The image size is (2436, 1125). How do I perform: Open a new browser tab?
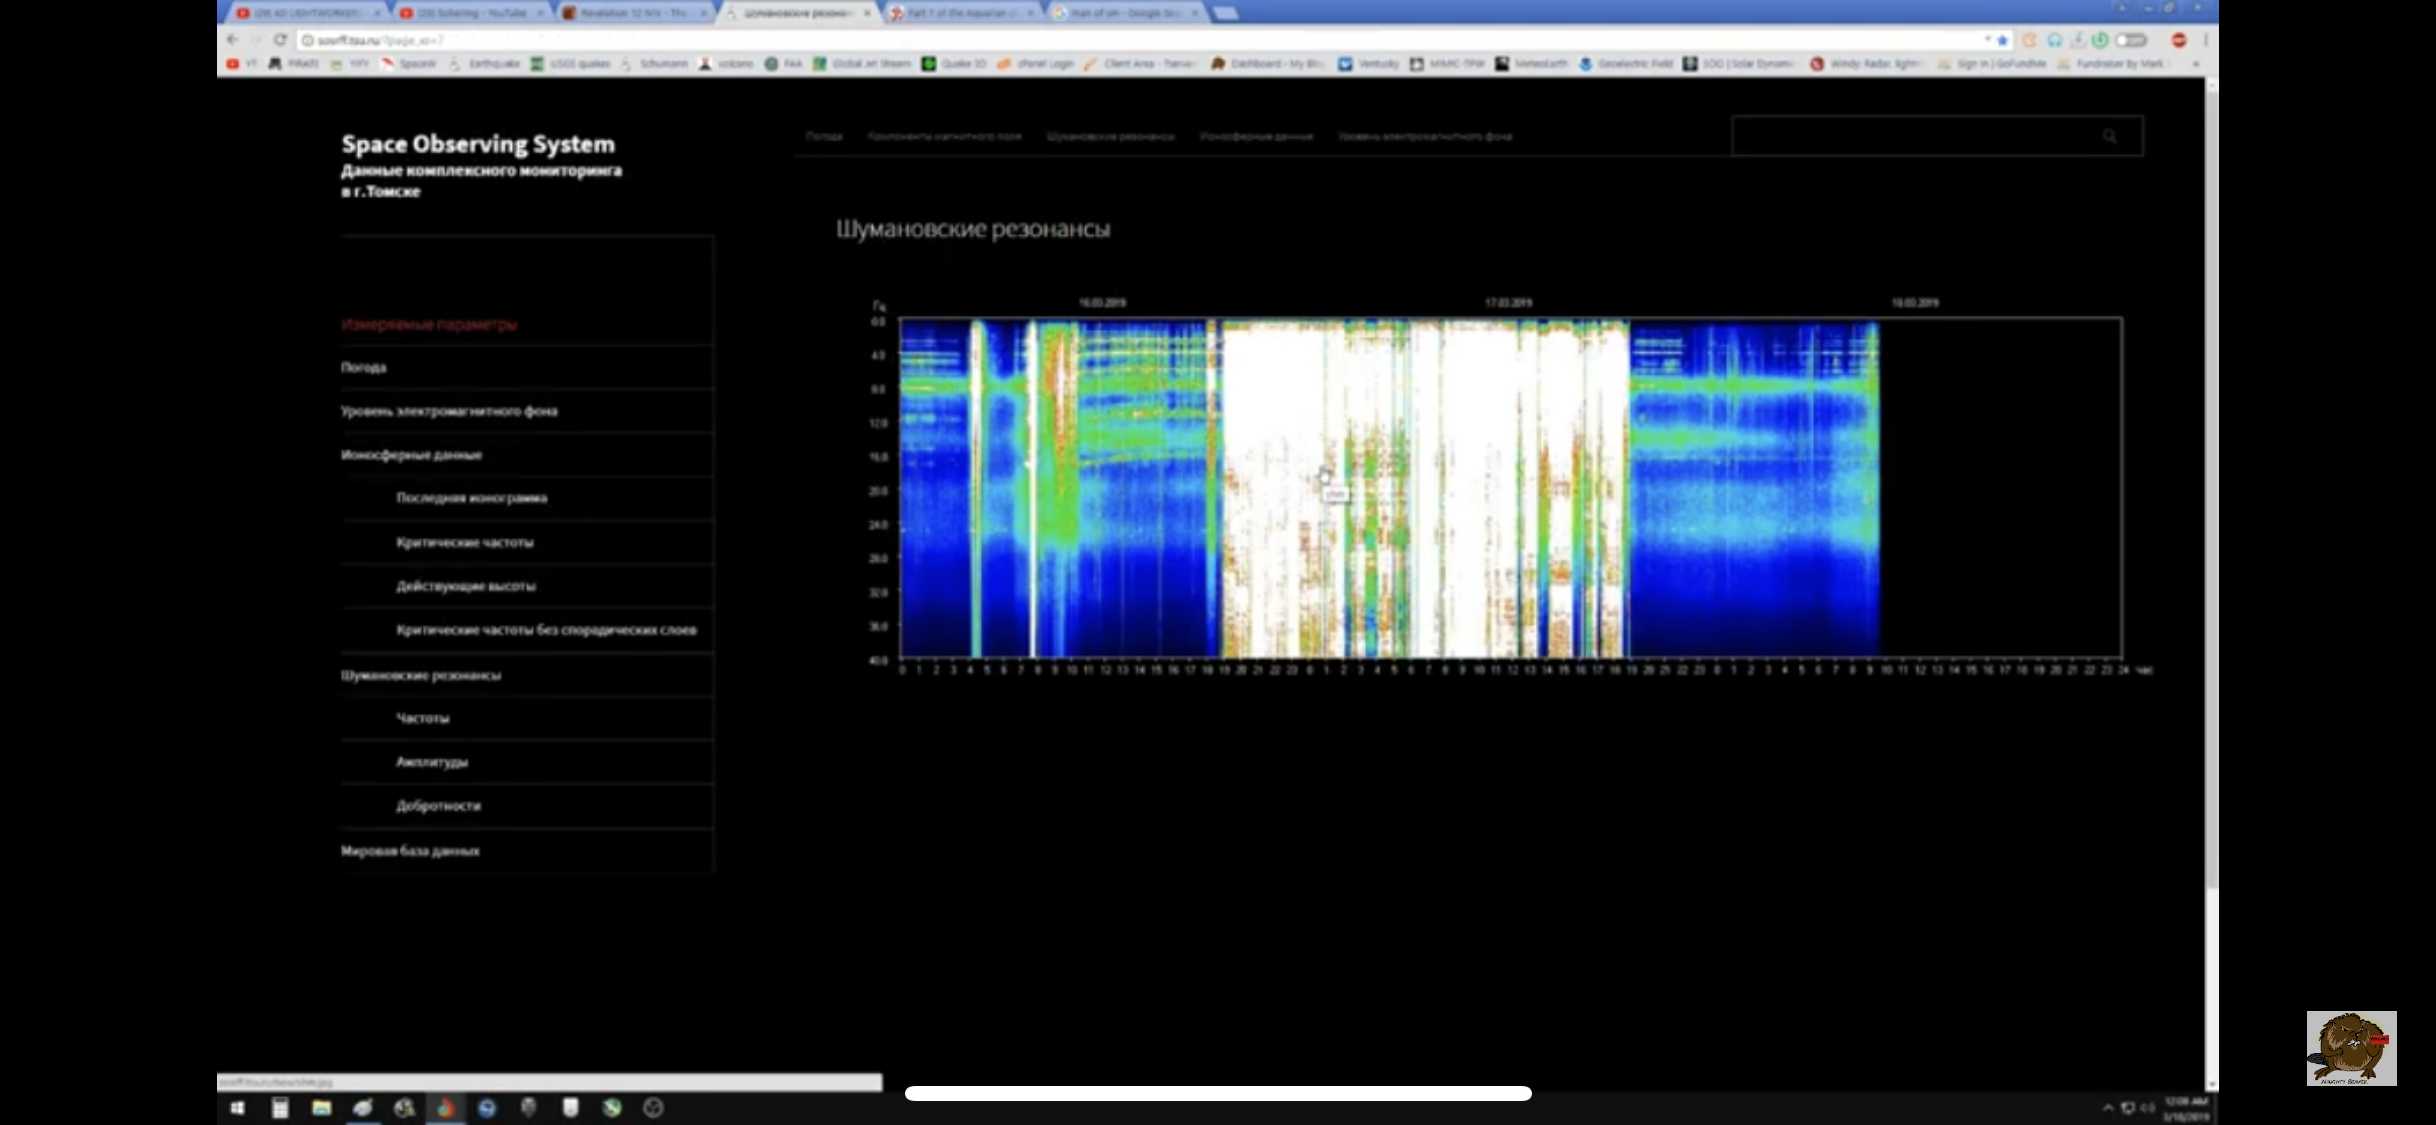click(1225, 13)
